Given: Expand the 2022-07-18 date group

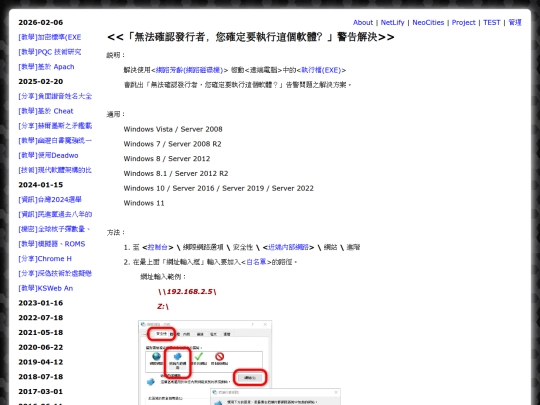Looking at the screenshot, I should [x=41, y=318].
